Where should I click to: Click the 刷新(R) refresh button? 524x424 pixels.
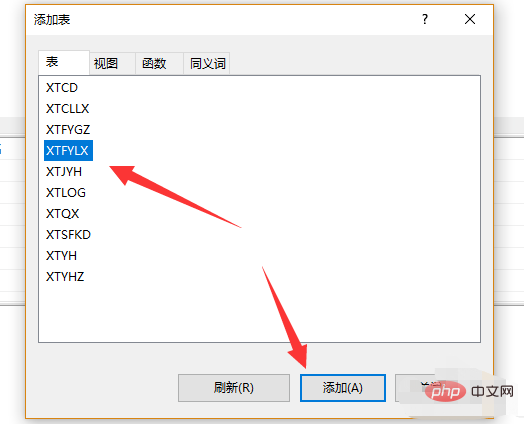tap(234, 388)
